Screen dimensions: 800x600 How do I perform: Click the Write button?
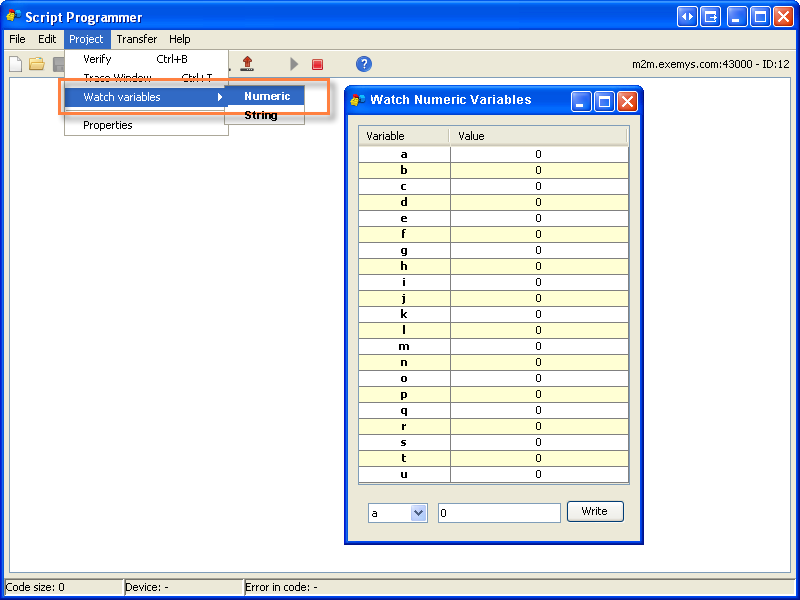(x=594, y=511)
